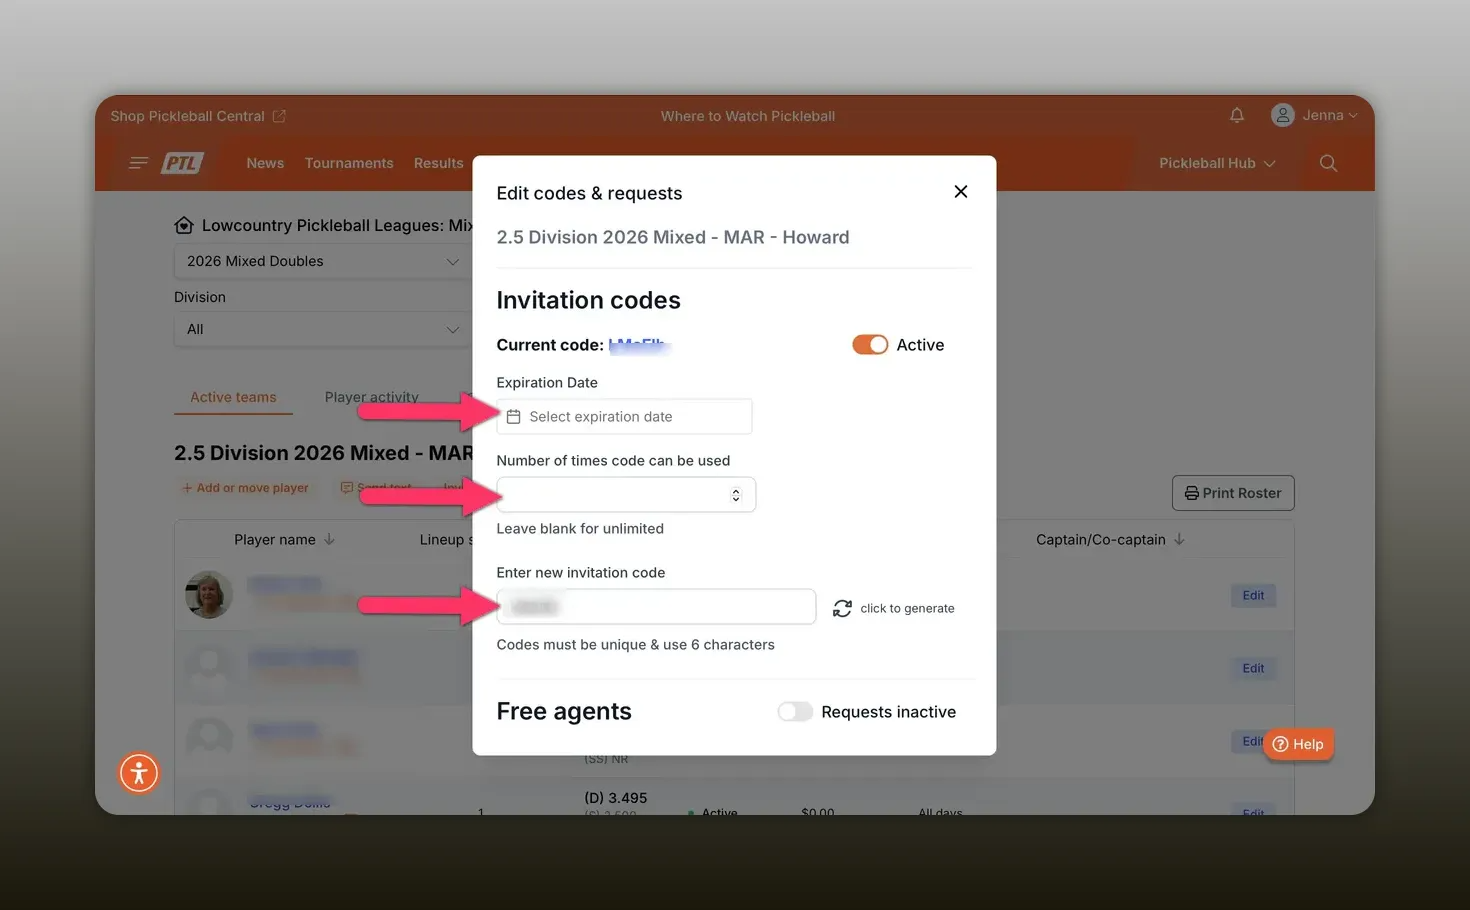The width and height of the screenshot is (1470, 910).
Task: Toggle the invitation code Active switch
Action: [869, 344]
